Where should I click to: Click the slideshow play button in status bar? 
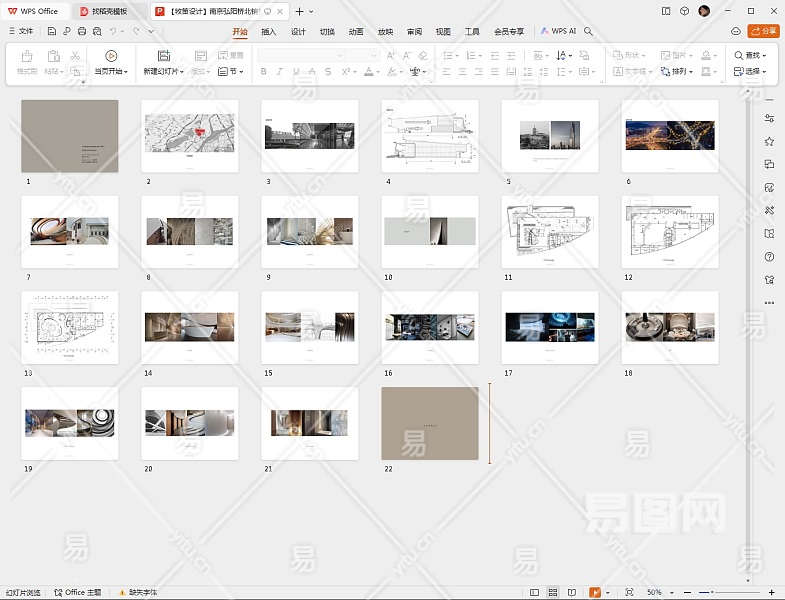(x=595, y=593)
